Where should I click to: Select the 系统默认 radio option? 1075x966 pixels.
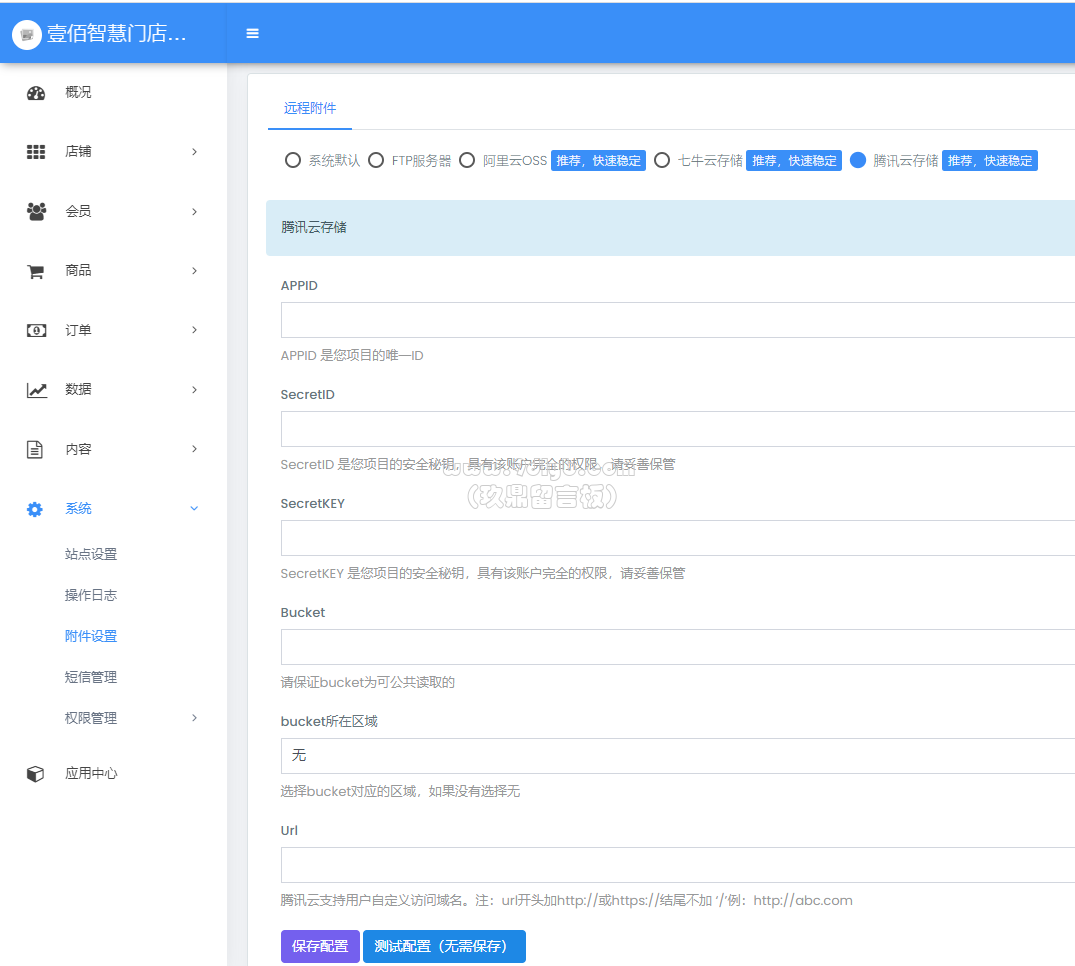click(293, 160)
